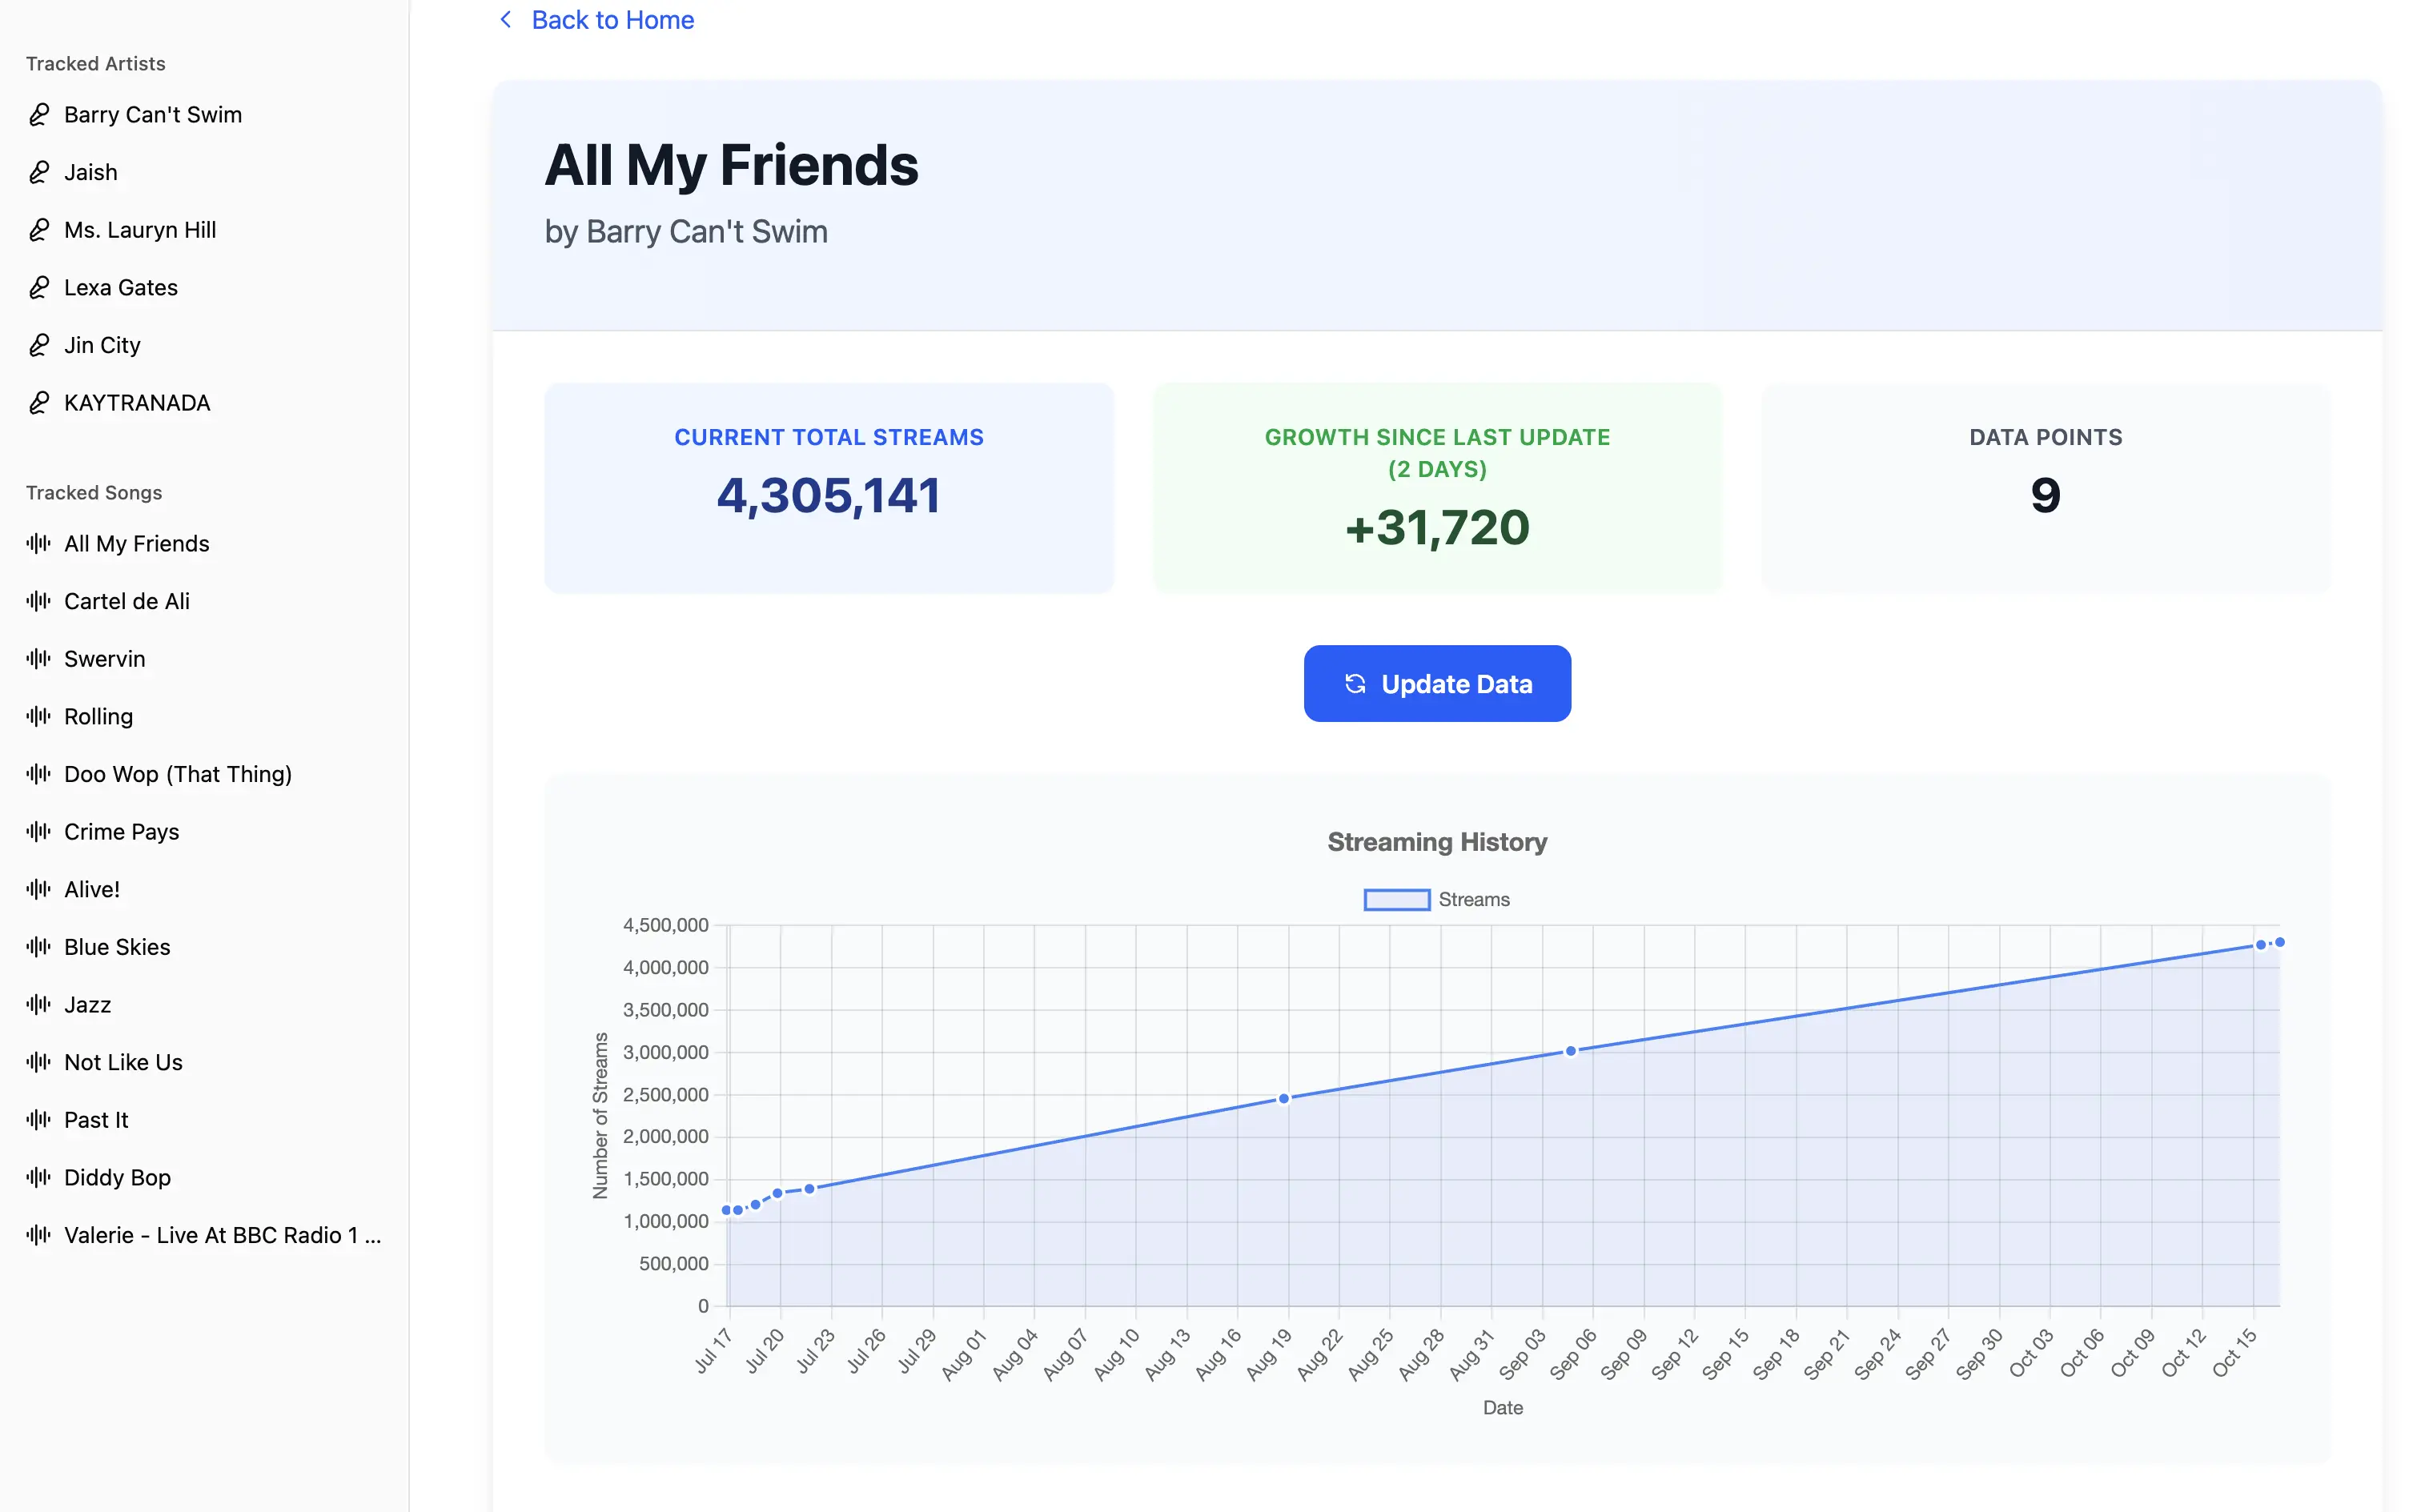Select Not Like Us in Tracked Songs
The width and height of the screenshot is (2421, 1512).
tap(123, 1062)
